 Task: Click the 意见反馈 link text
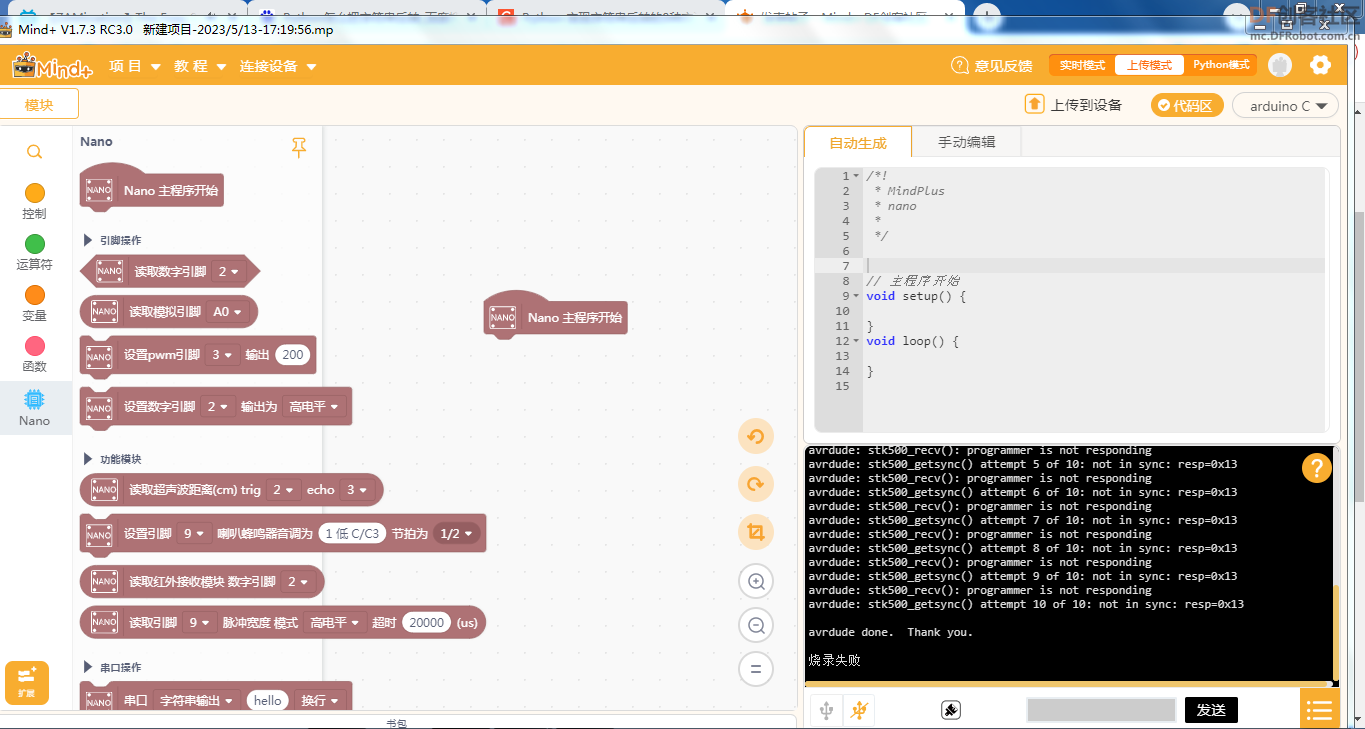(1003, 65)
